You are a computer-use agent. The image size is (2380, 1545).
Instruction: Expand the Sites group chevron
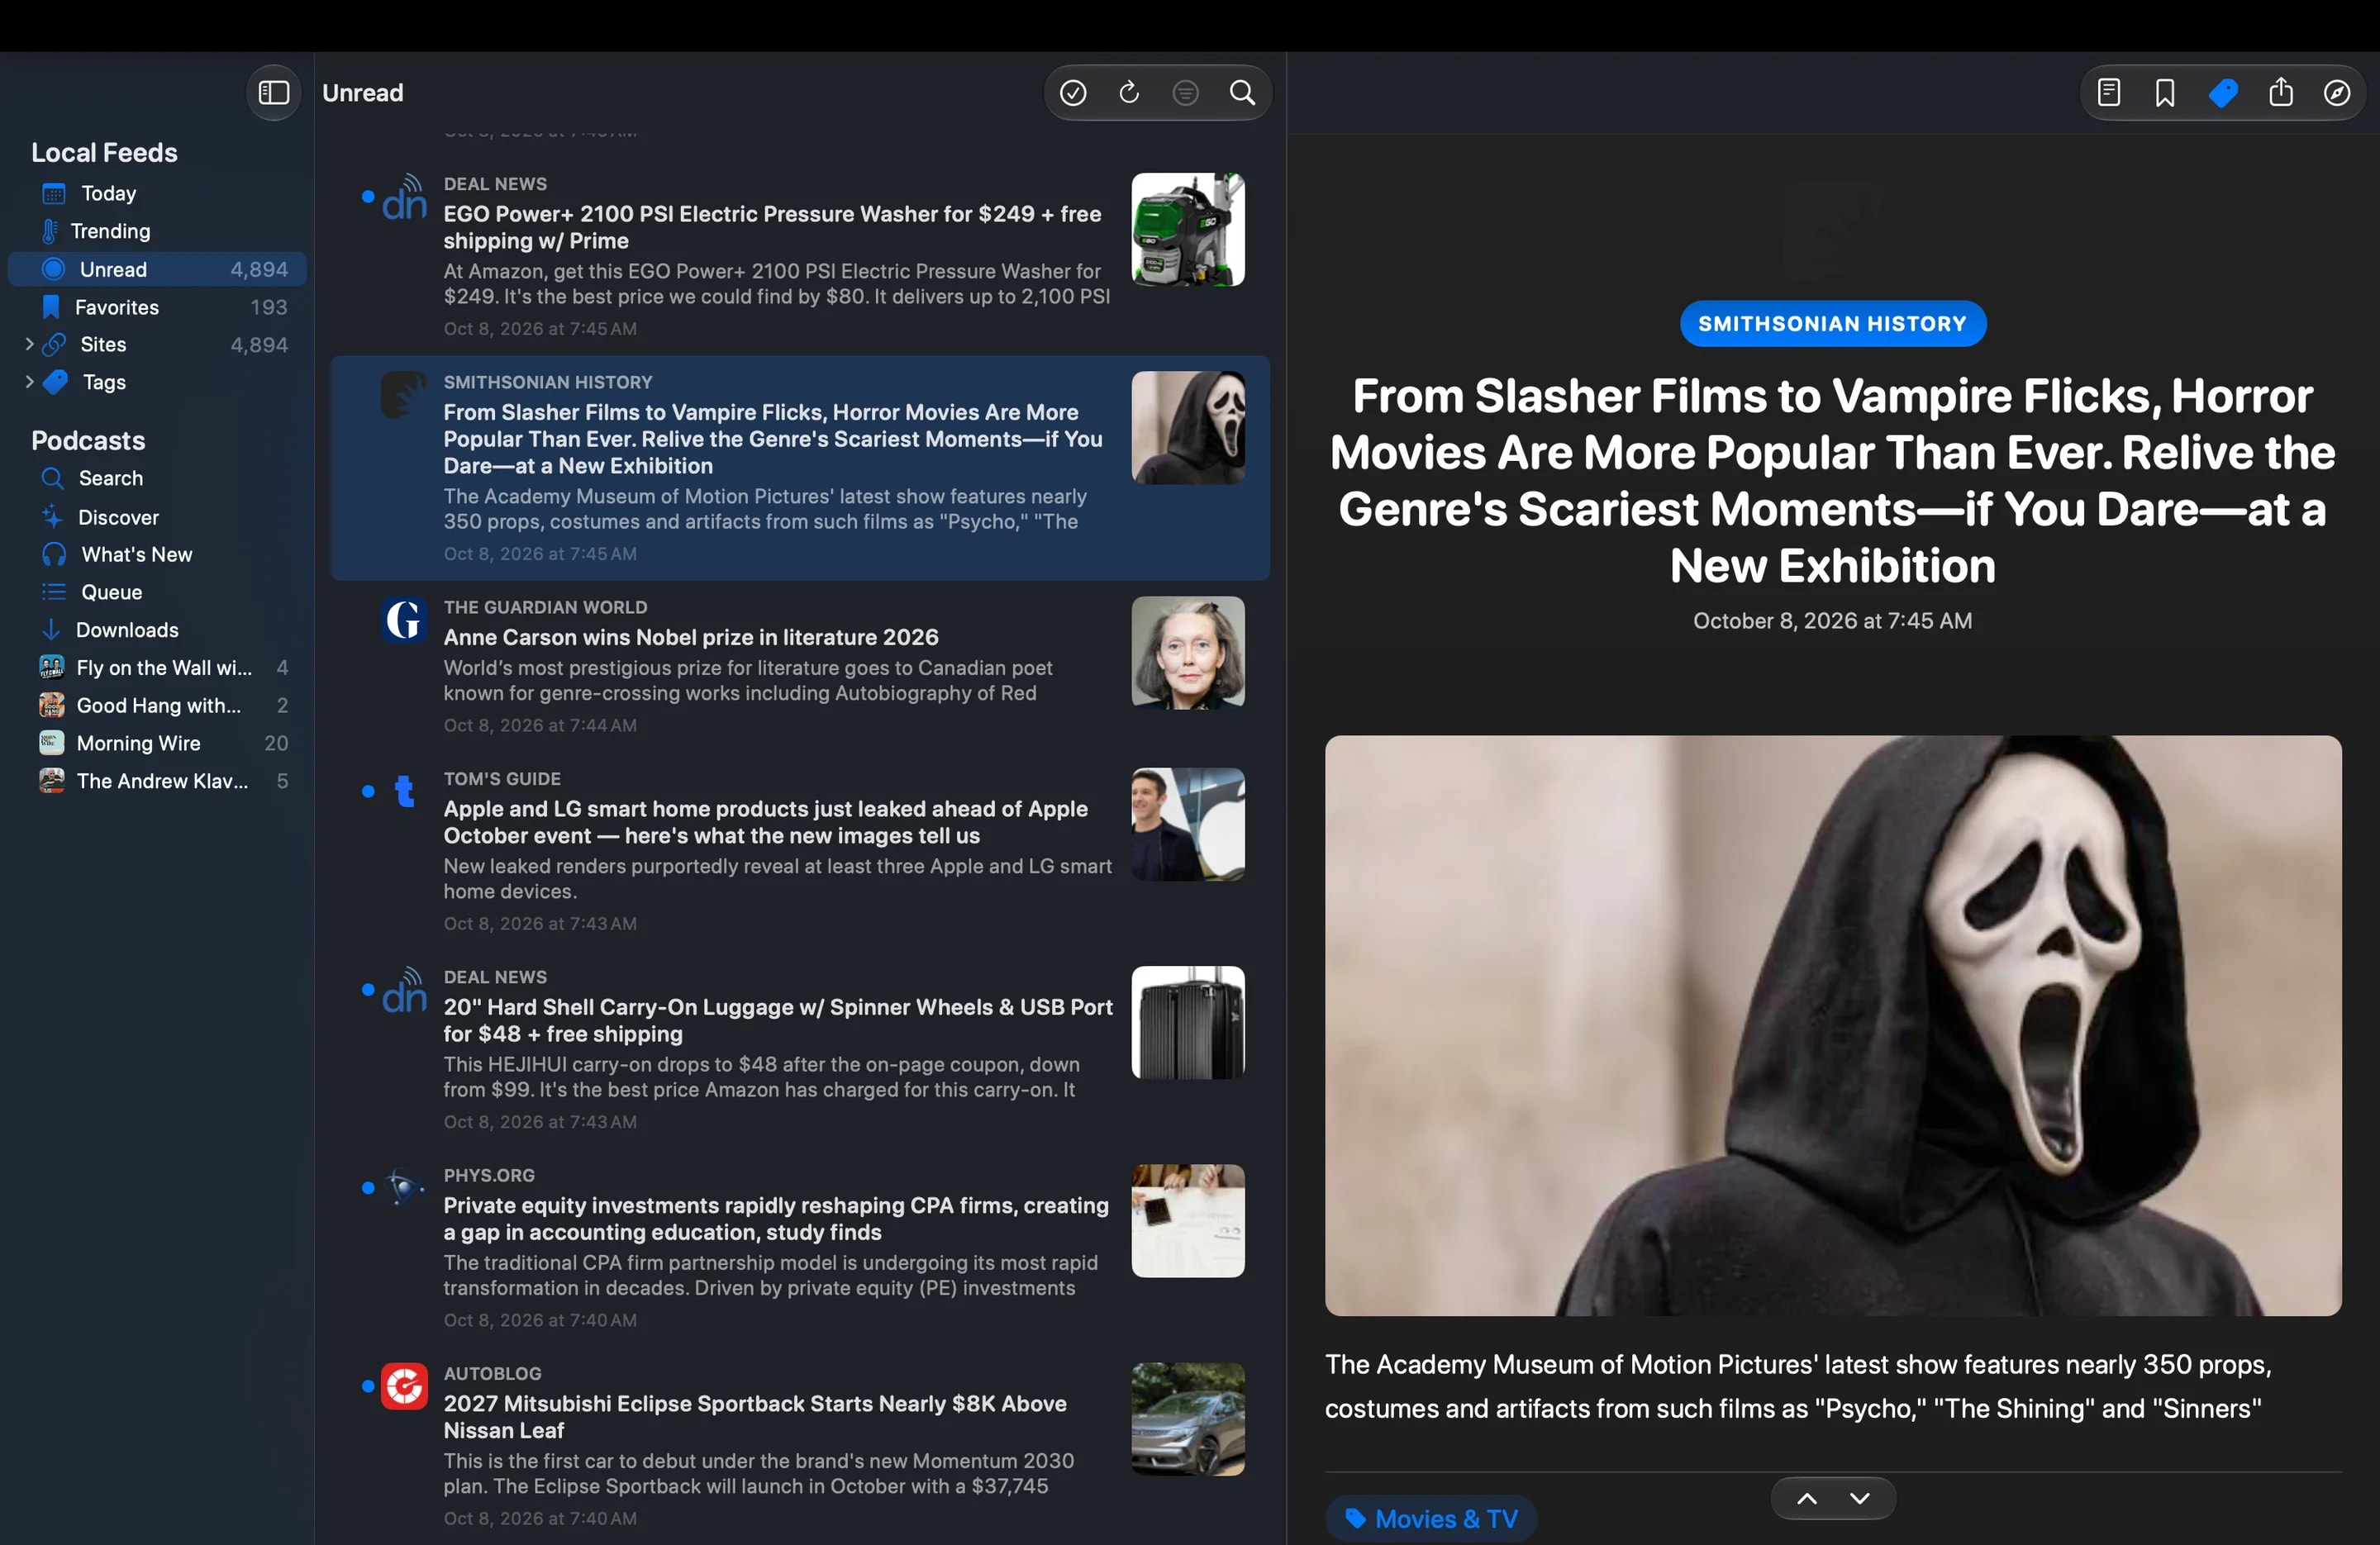pyautogui.click(x=29, y=344)
